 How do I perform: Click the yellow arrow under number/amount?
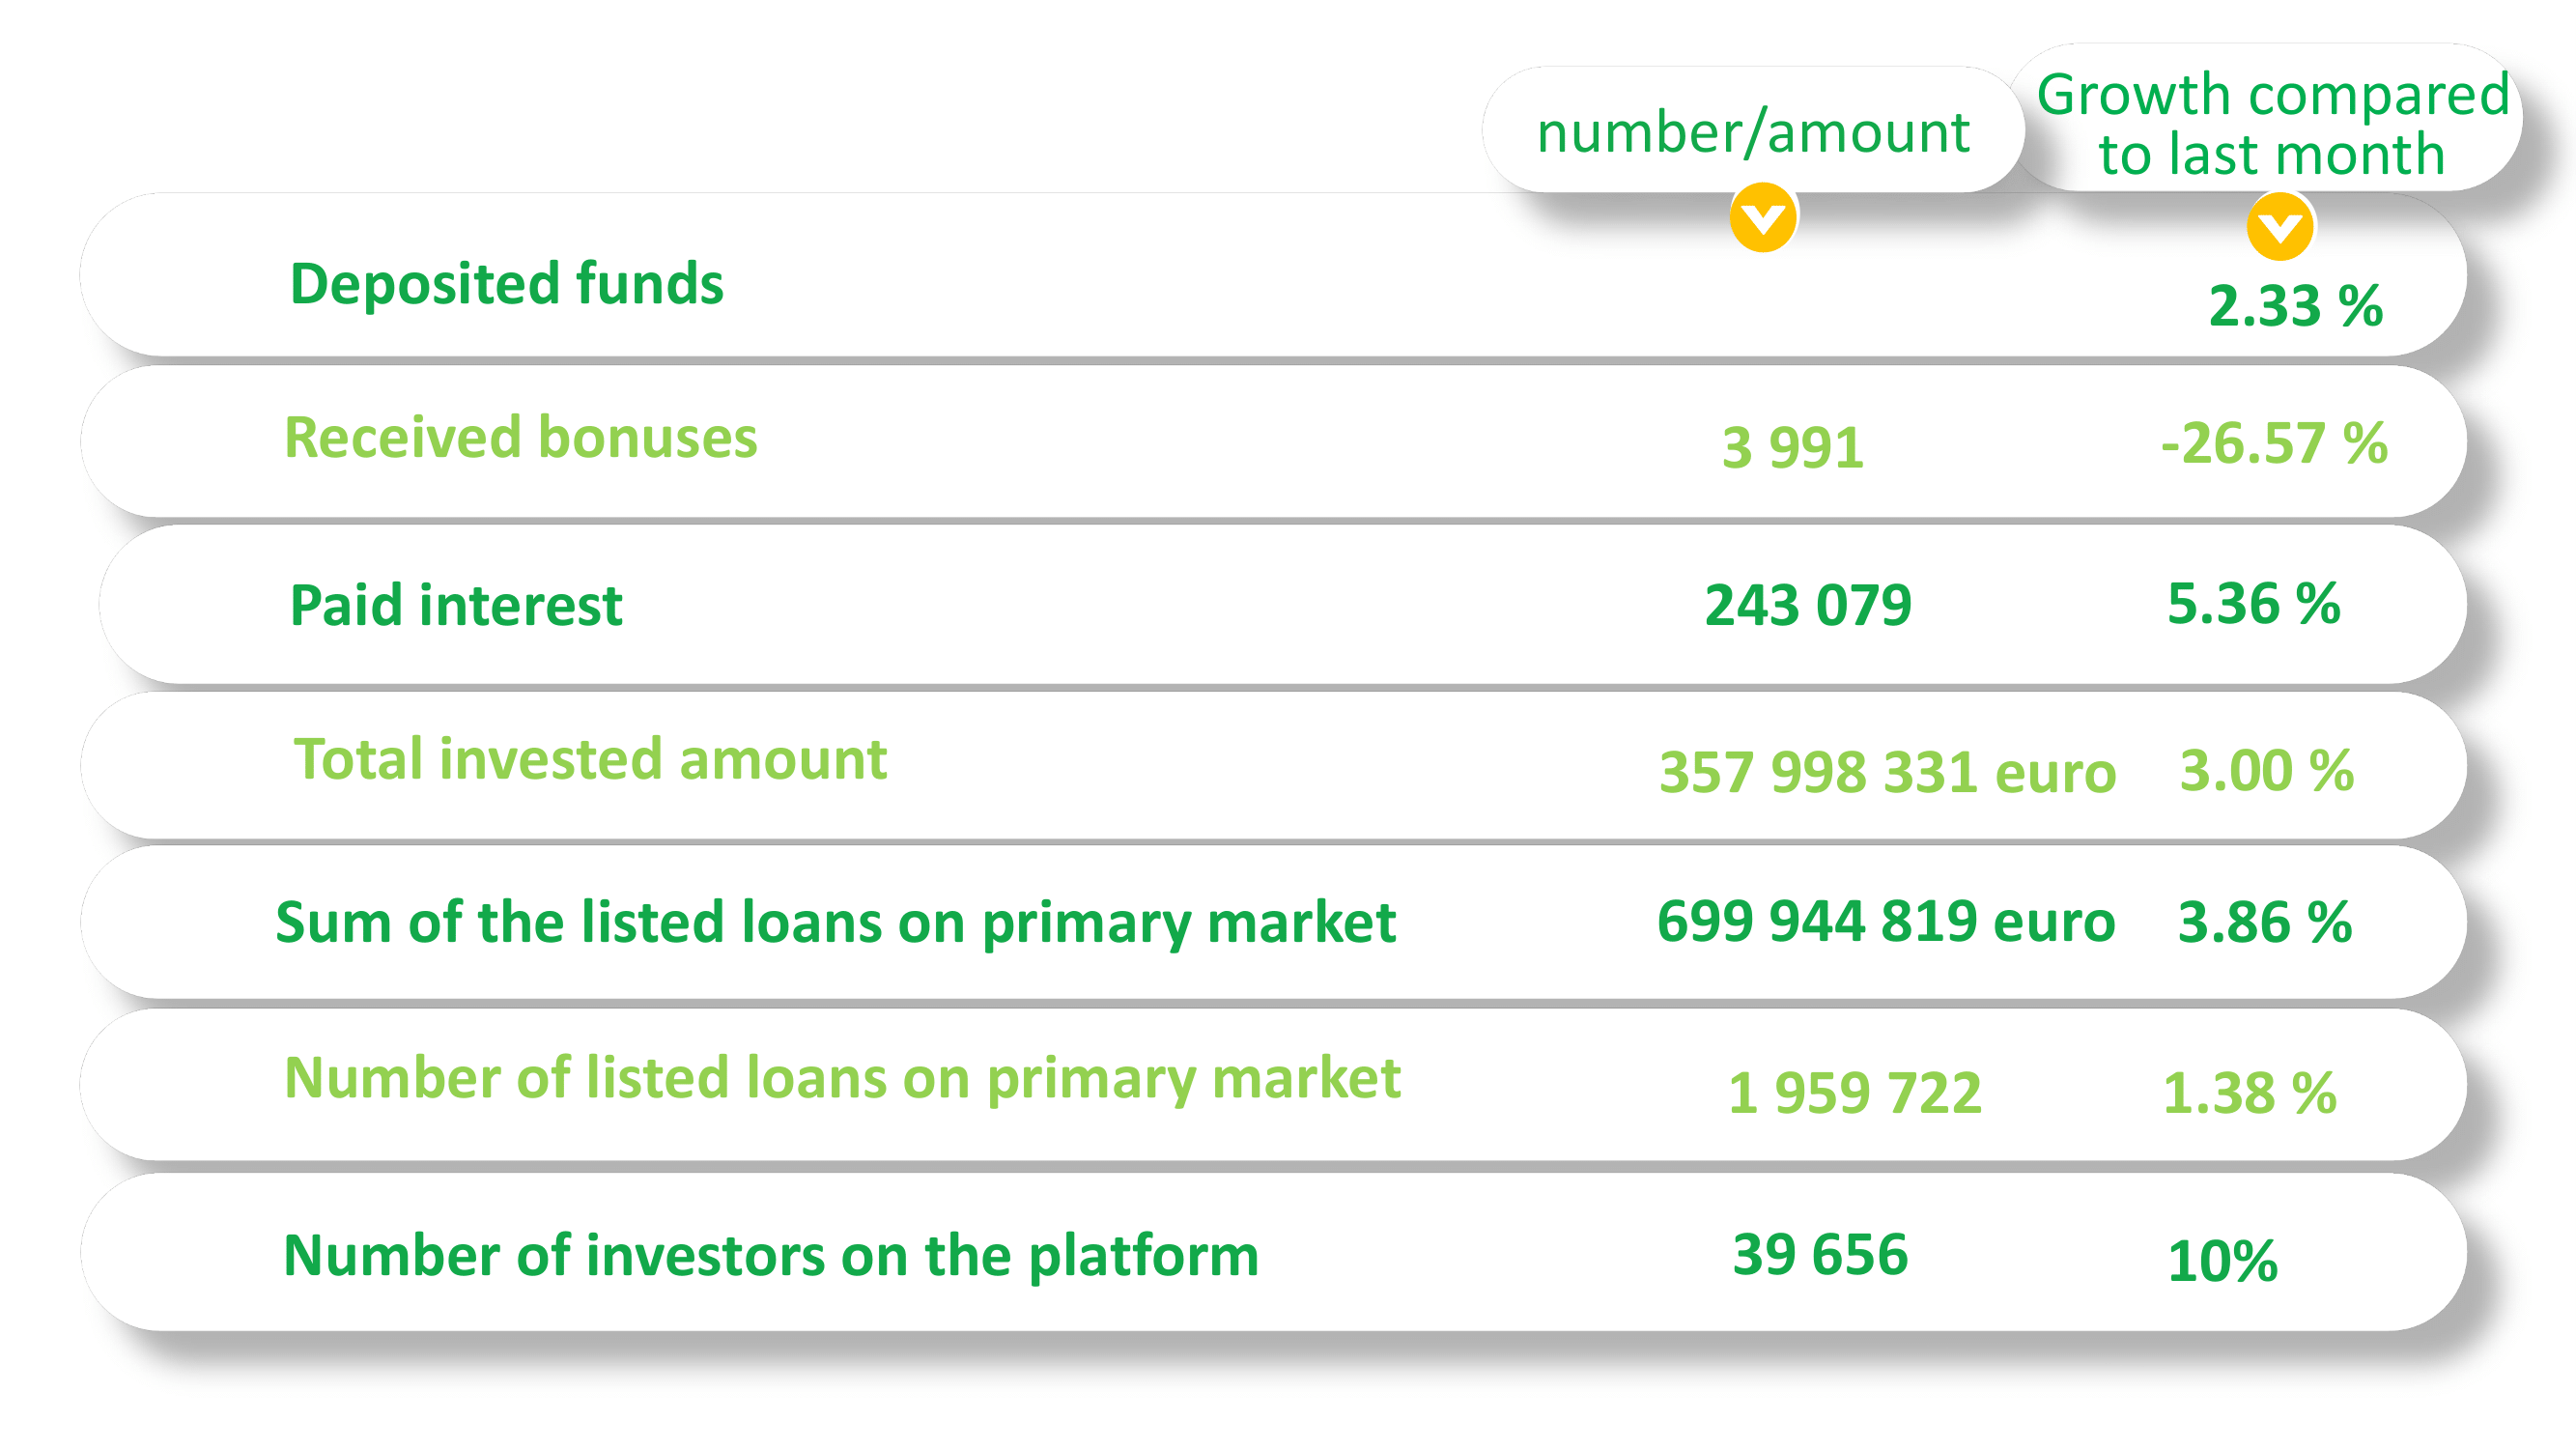1762,218
